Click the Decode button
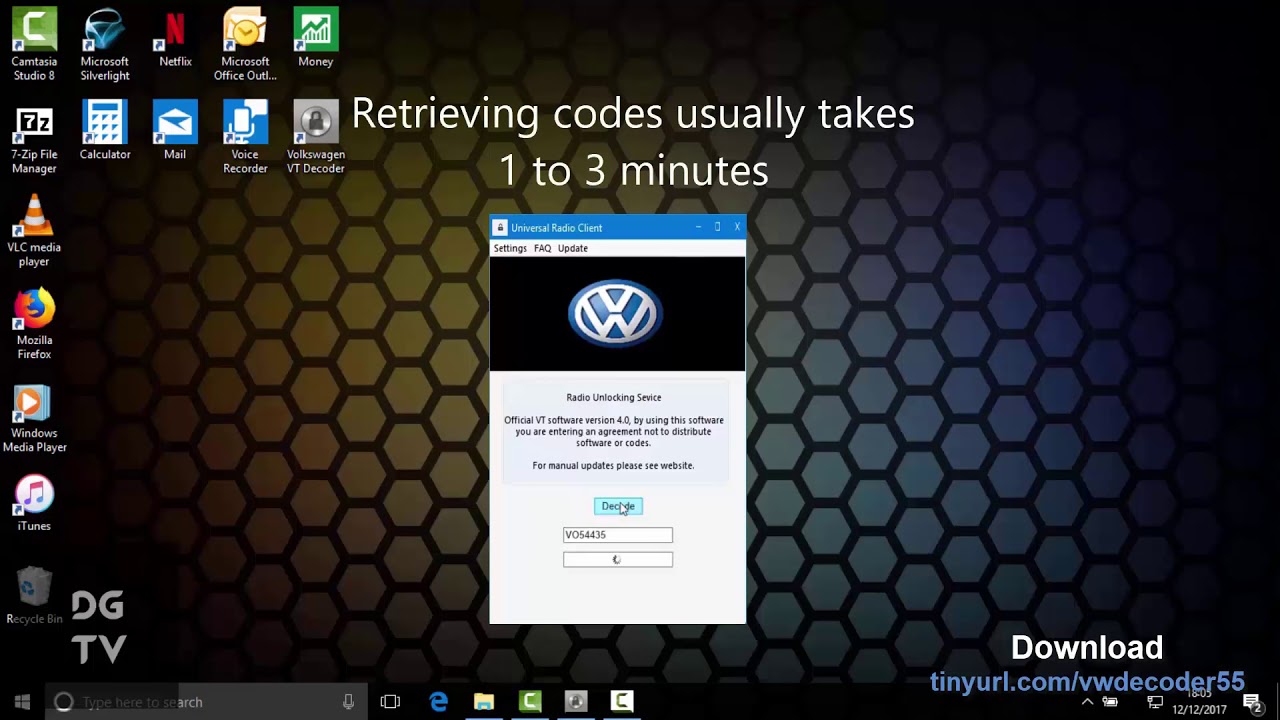The width and height of the screenshot is (1280, 720). [618, 506]
